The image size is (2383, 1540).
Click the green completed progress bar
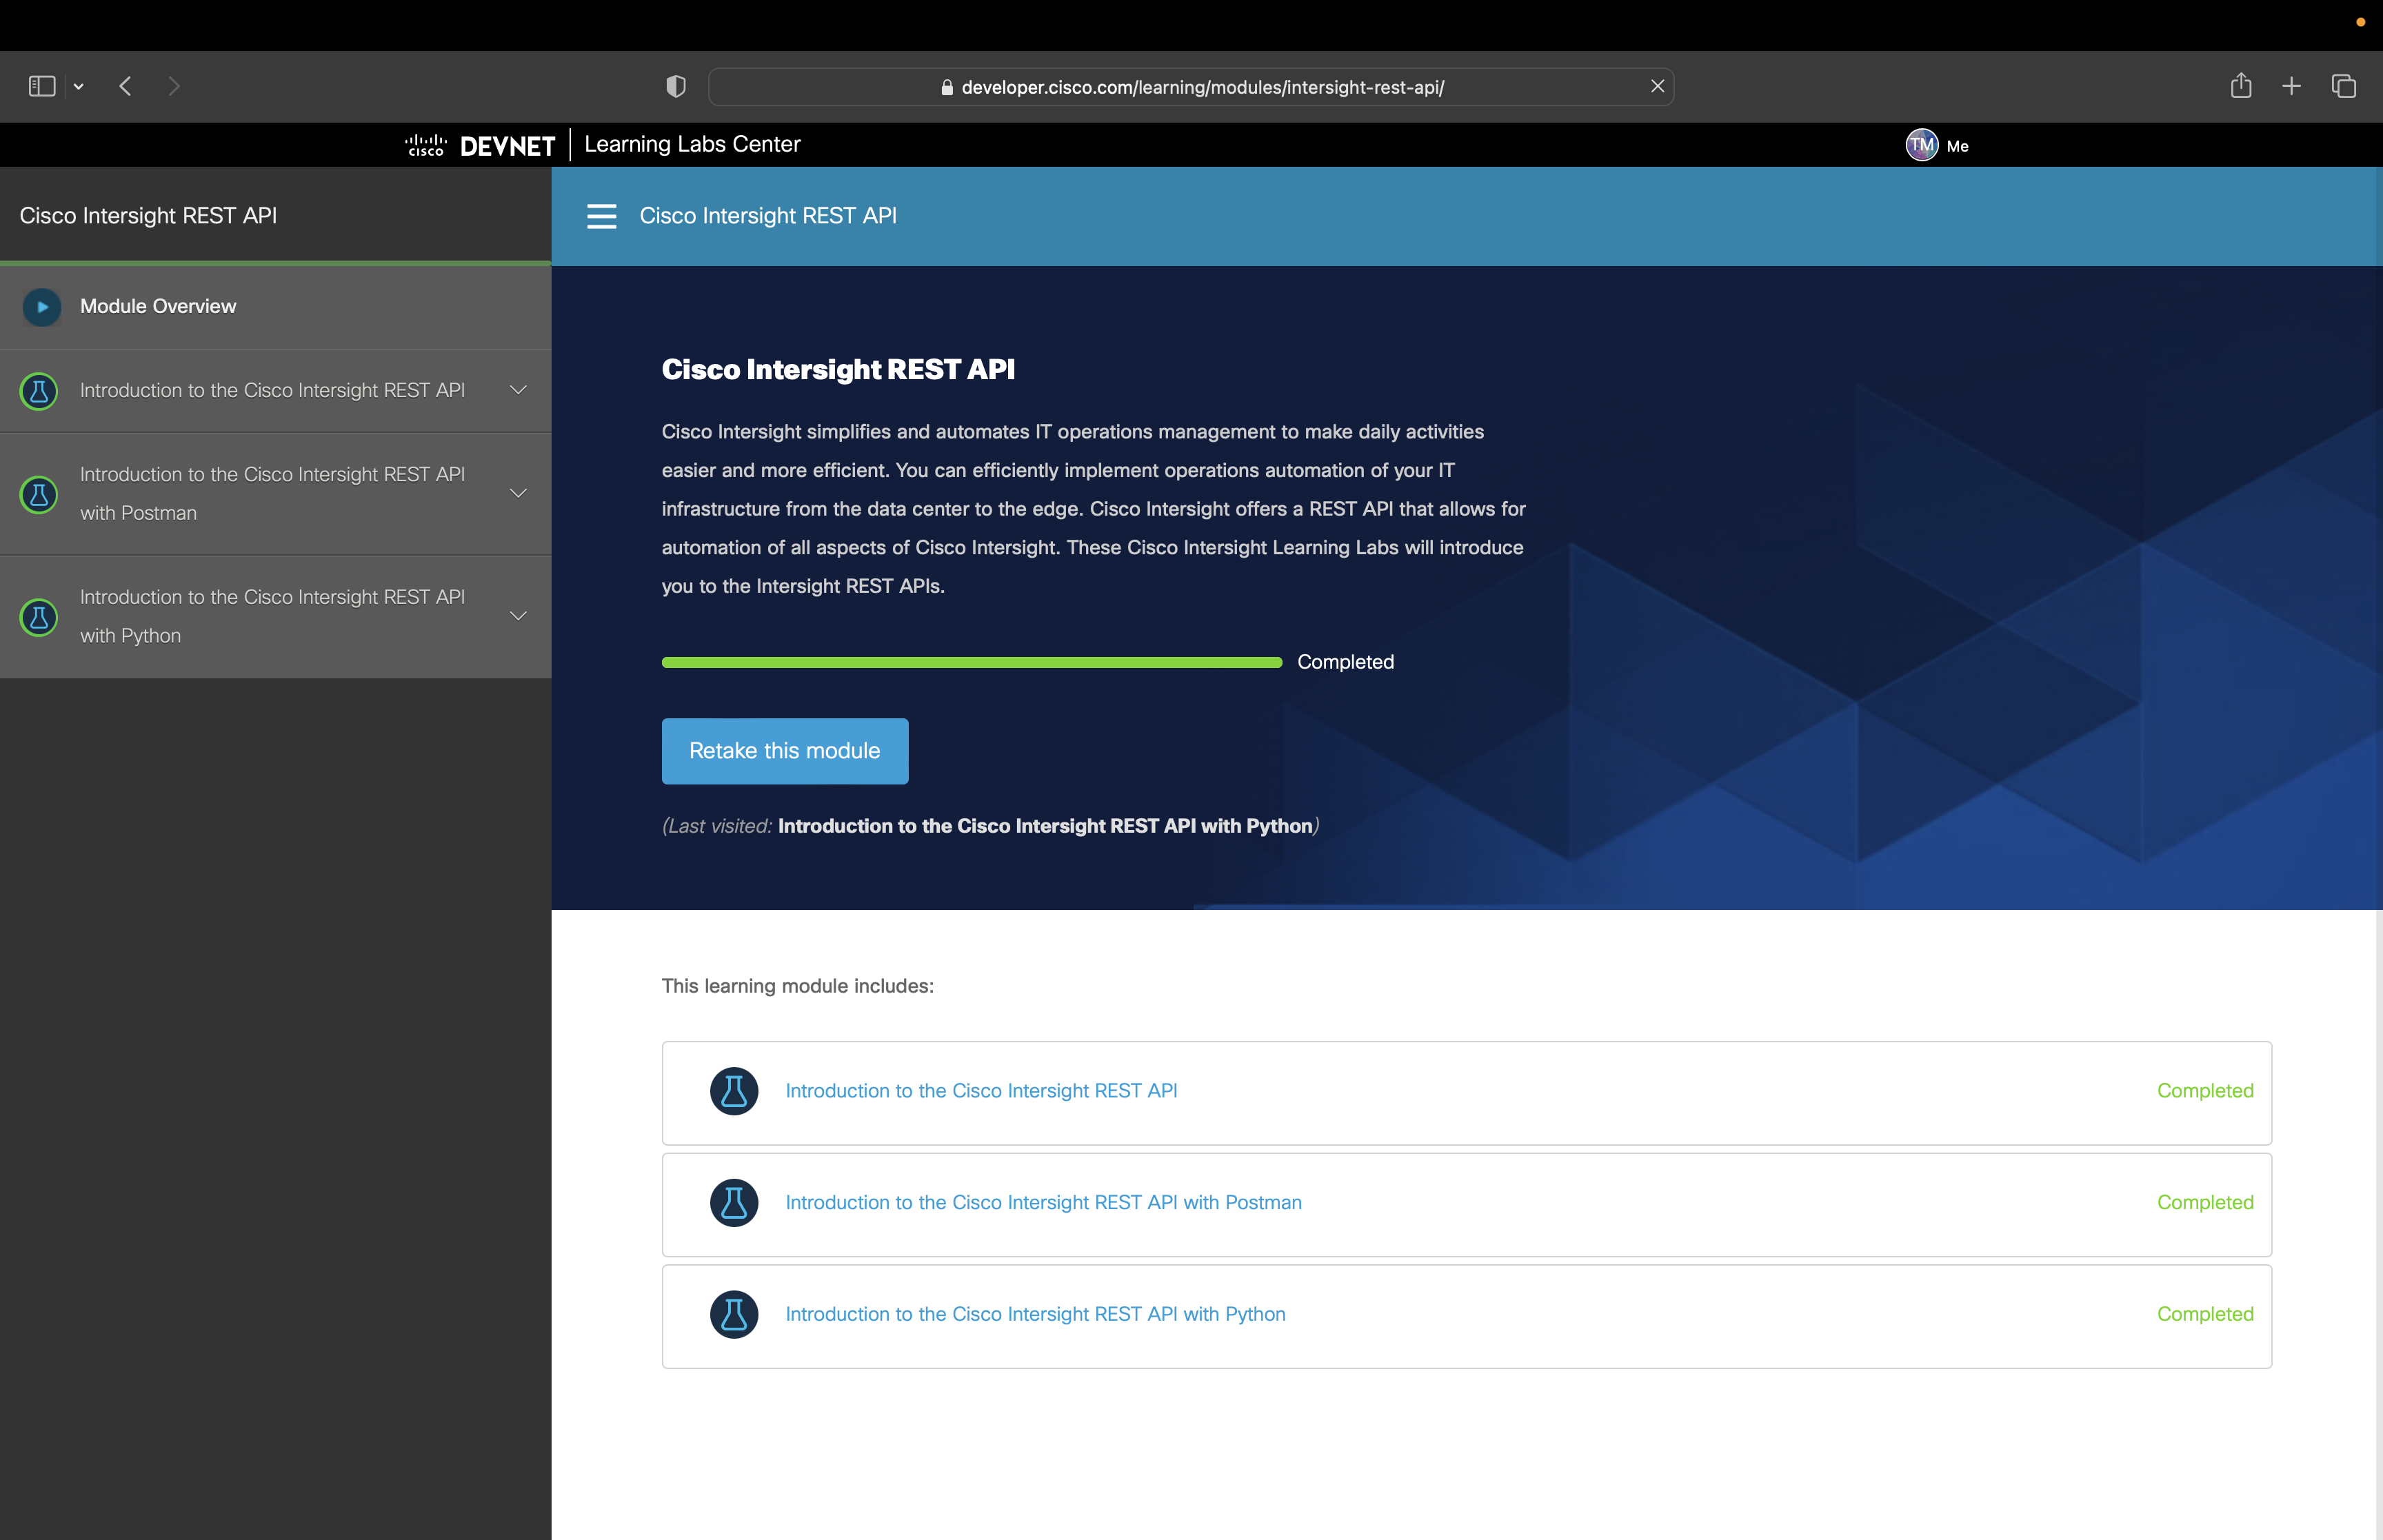[x=970, y=661]
